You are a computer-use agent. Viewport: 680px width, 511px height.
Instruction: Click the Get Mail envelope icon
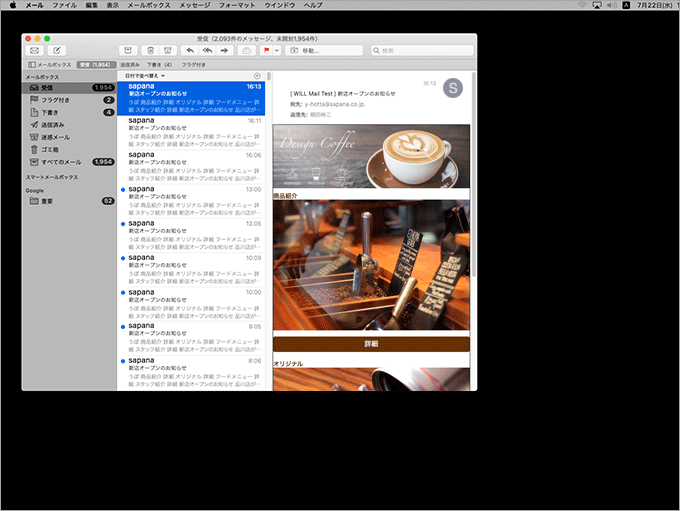[35, 50]
